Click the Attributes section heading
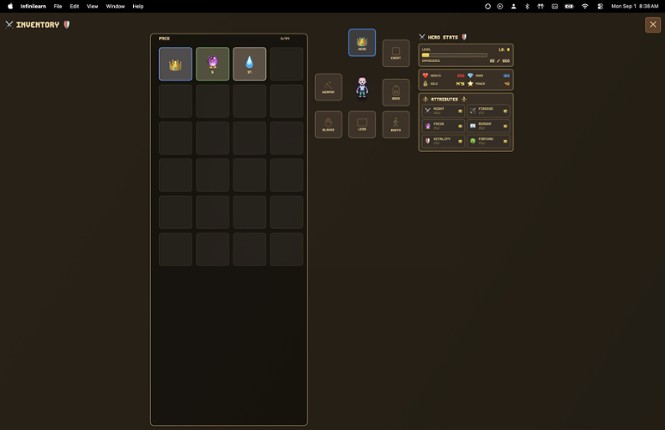The height and width of the screenshot is (430, 665). tap(444, 99)
